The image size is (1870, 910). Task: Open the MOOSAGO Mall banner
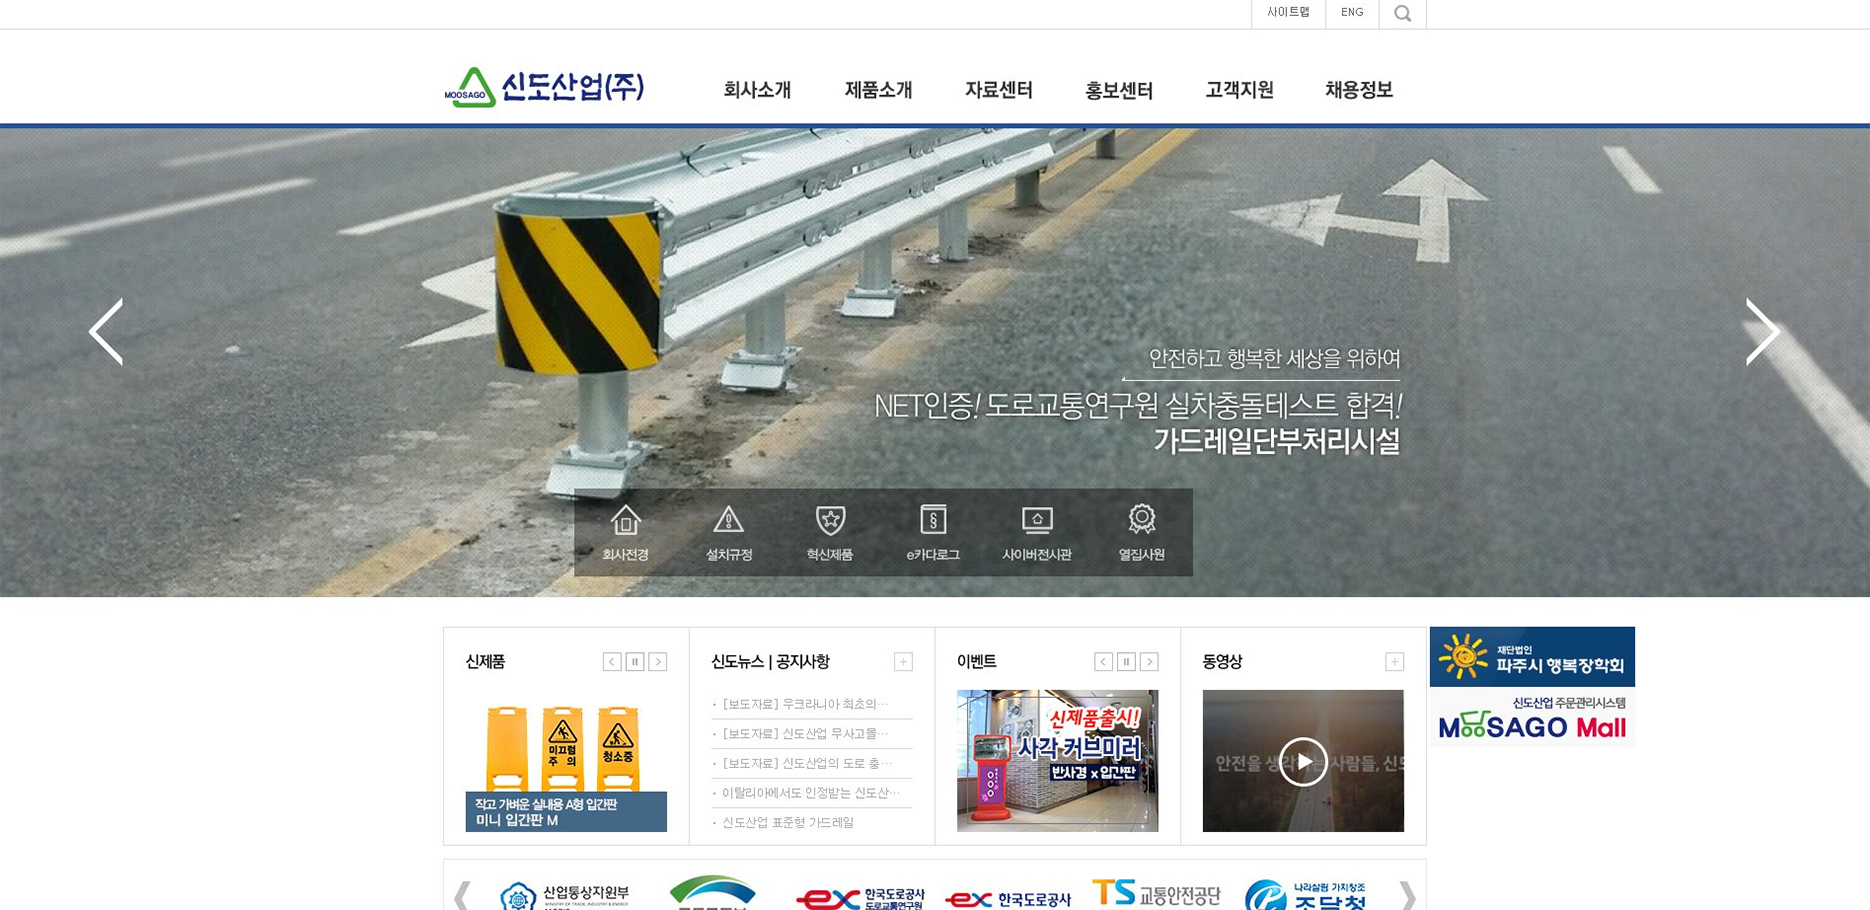coord(1532,719)
